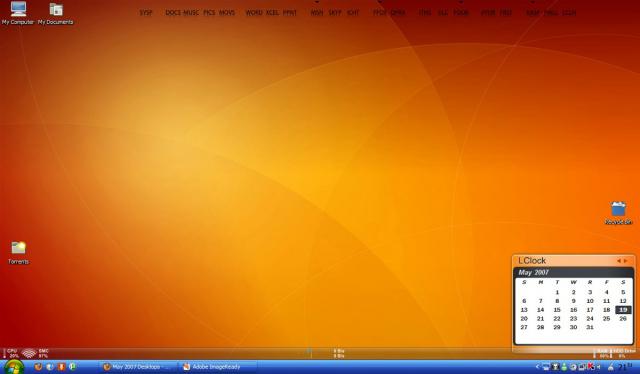Select day 15 in the LClock calendar
The image size is (640, 374).
pyautogui.click(x=557, y=310)
